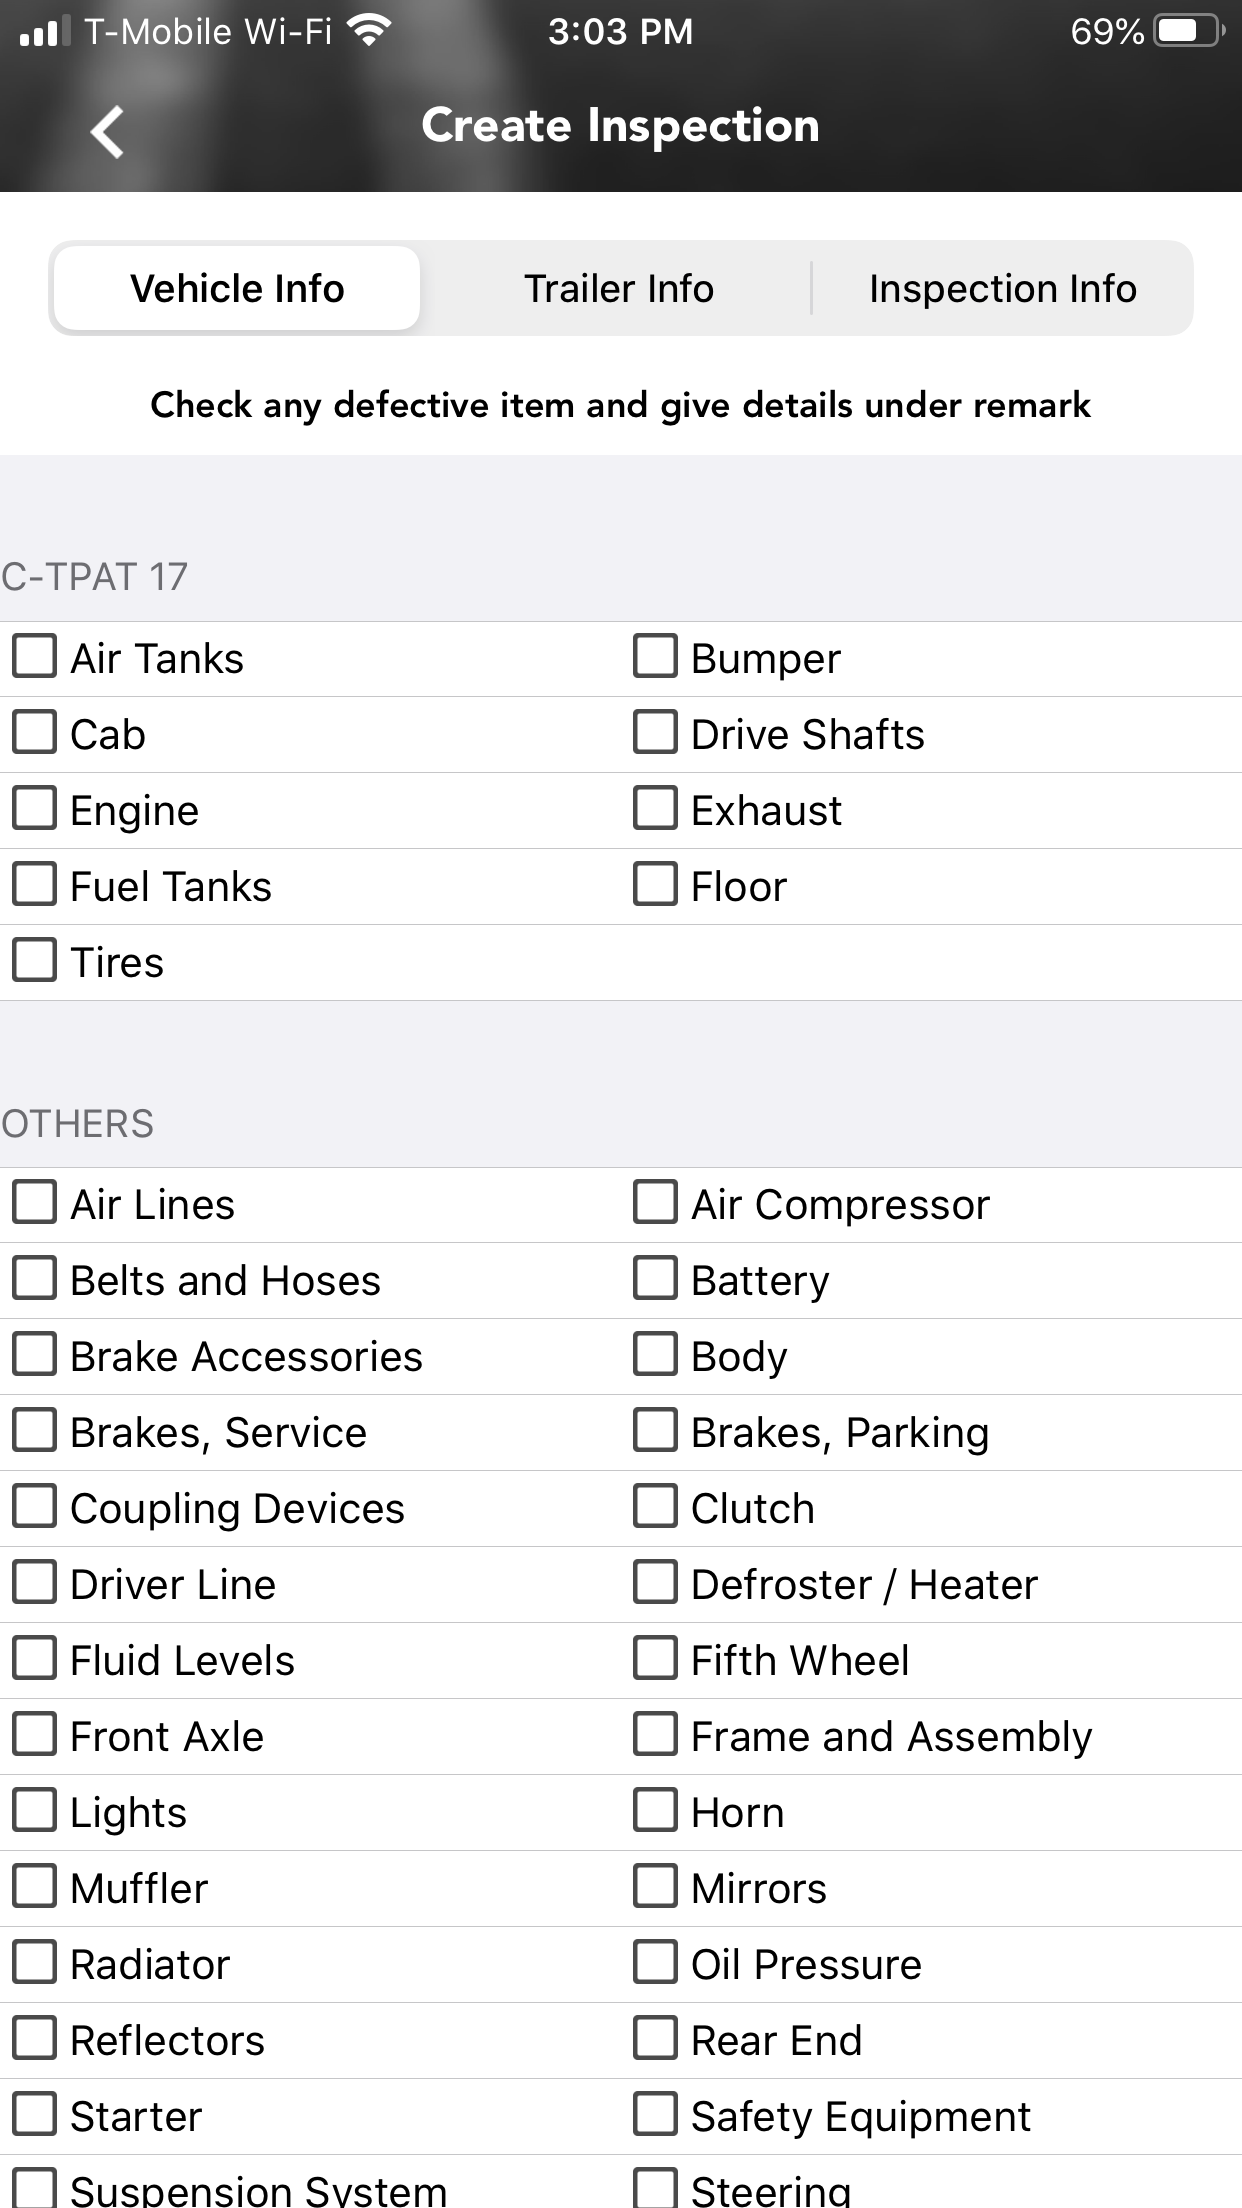Select the Tires checkbox

pyautogui.click(x=35, y=961)
